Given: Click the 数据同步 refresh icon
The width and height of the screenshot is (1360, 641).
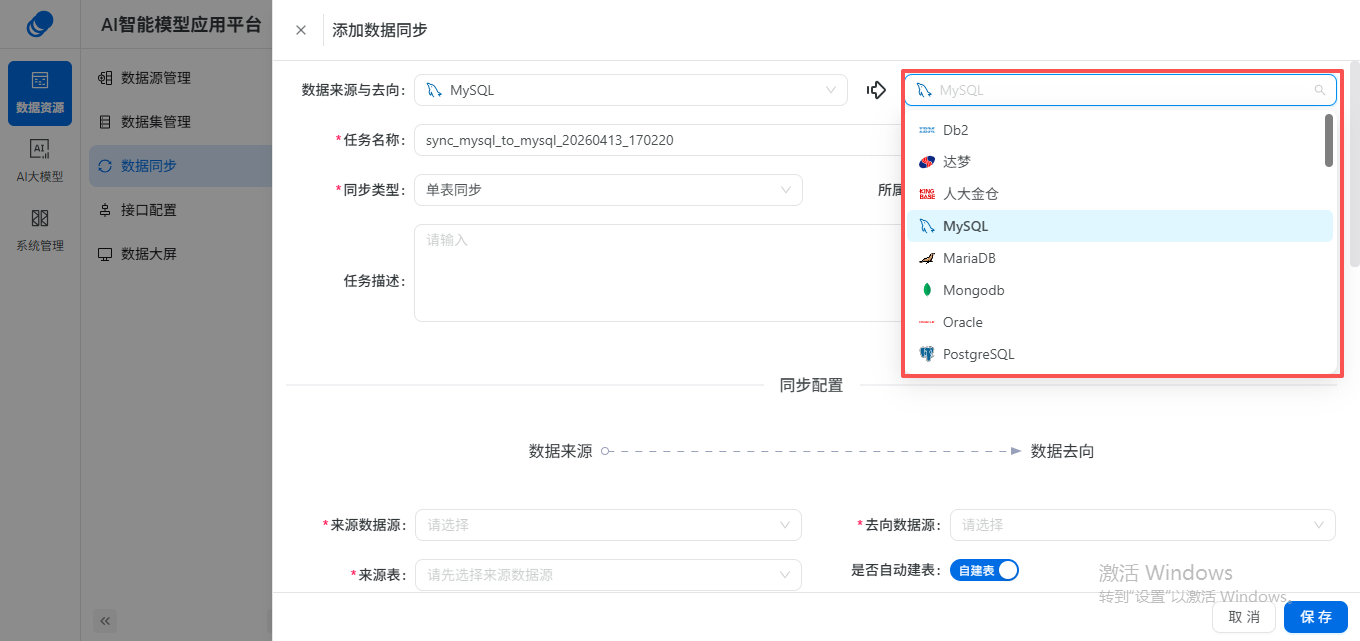Looking at the screenshot, I should click(x=105, y=166).
